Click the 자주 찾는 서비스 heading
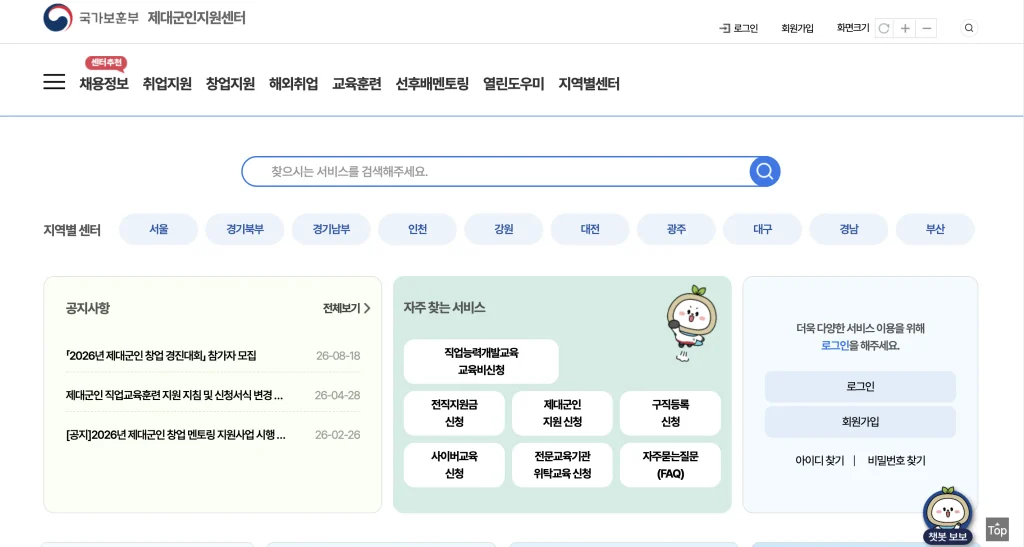The height and width of the screenshot is (547, 1024). (444, 307)
